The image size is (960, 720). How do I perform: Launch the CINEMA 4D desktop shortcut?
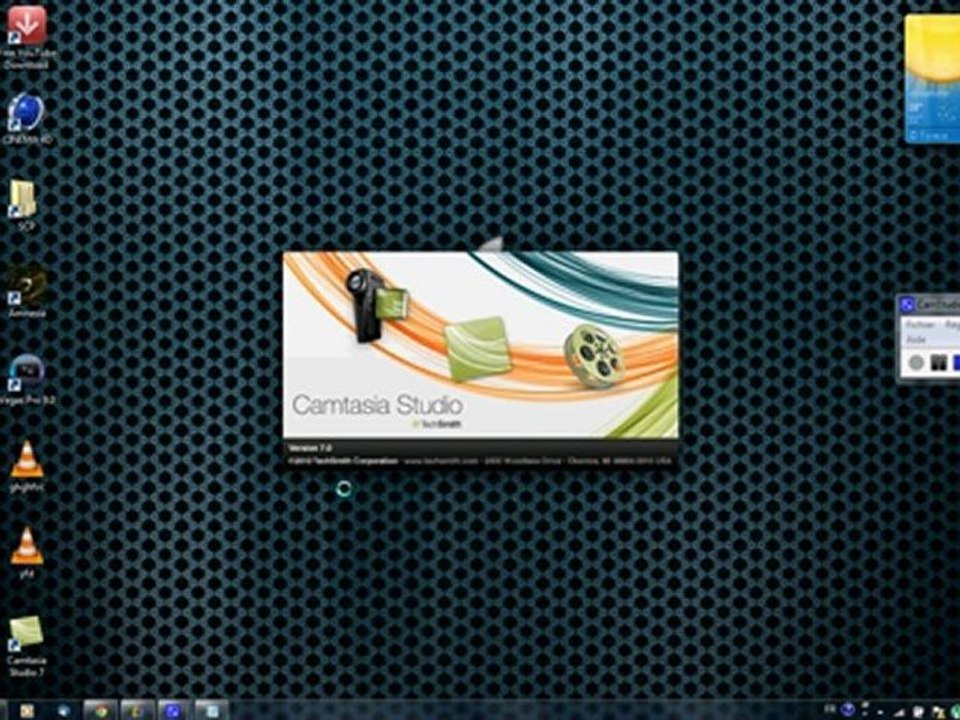tap(26, 119)
